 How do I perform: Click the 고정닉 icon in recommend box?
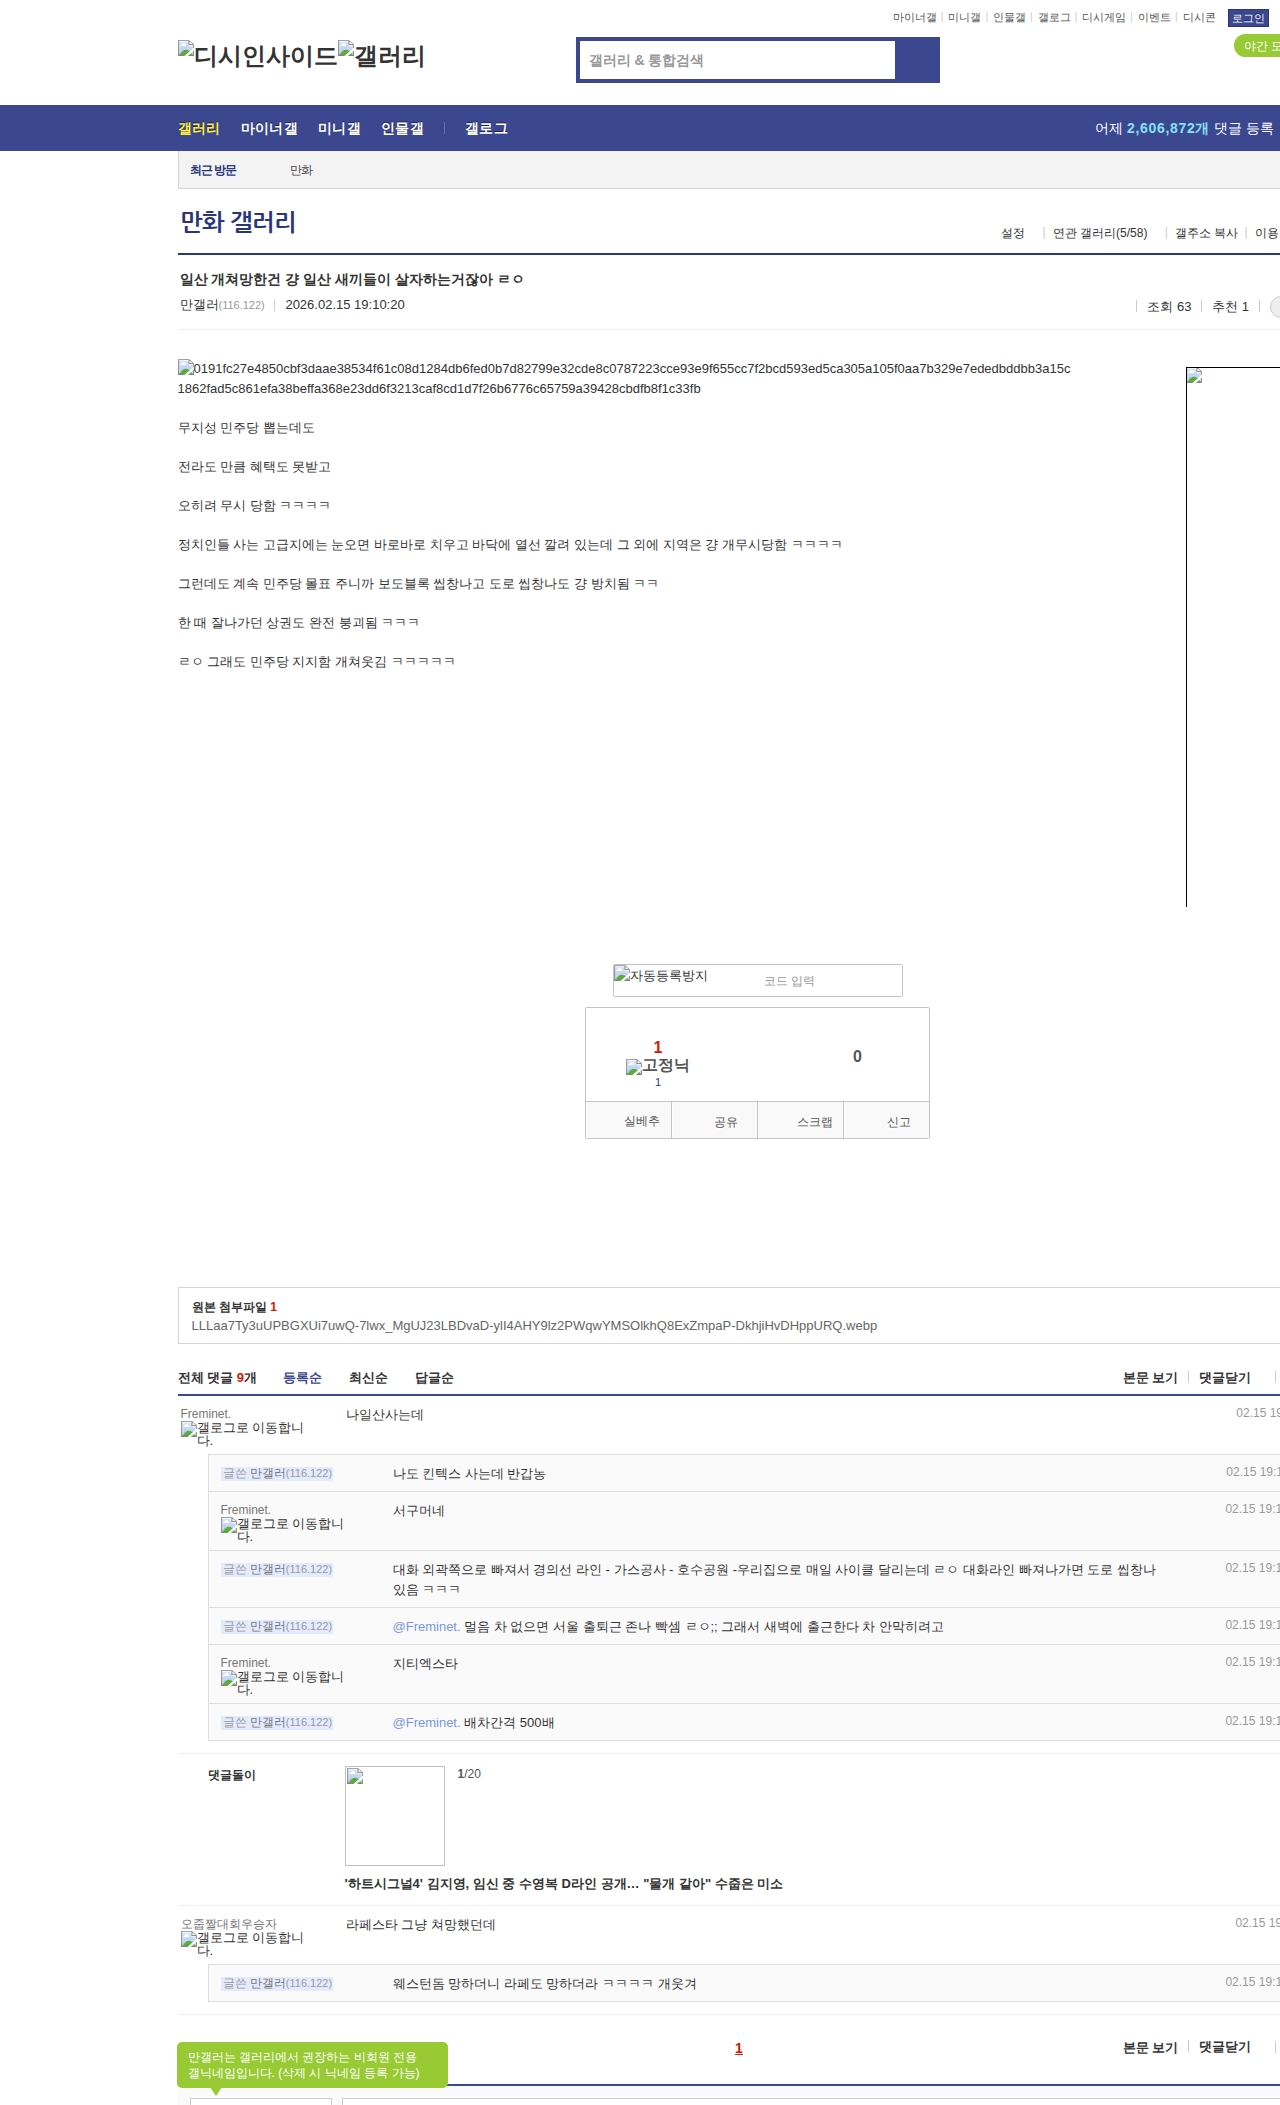(657, 1066)
